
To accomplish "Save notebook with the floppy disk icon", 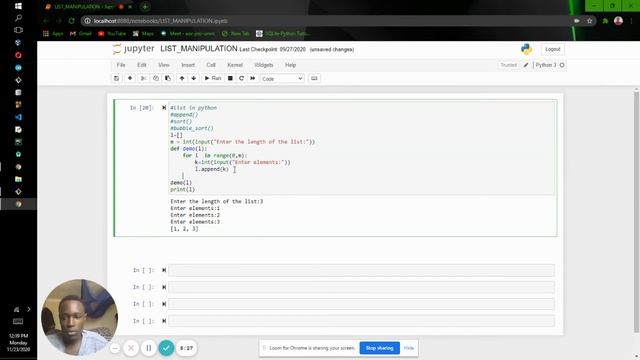I will [x=117, y=78].
